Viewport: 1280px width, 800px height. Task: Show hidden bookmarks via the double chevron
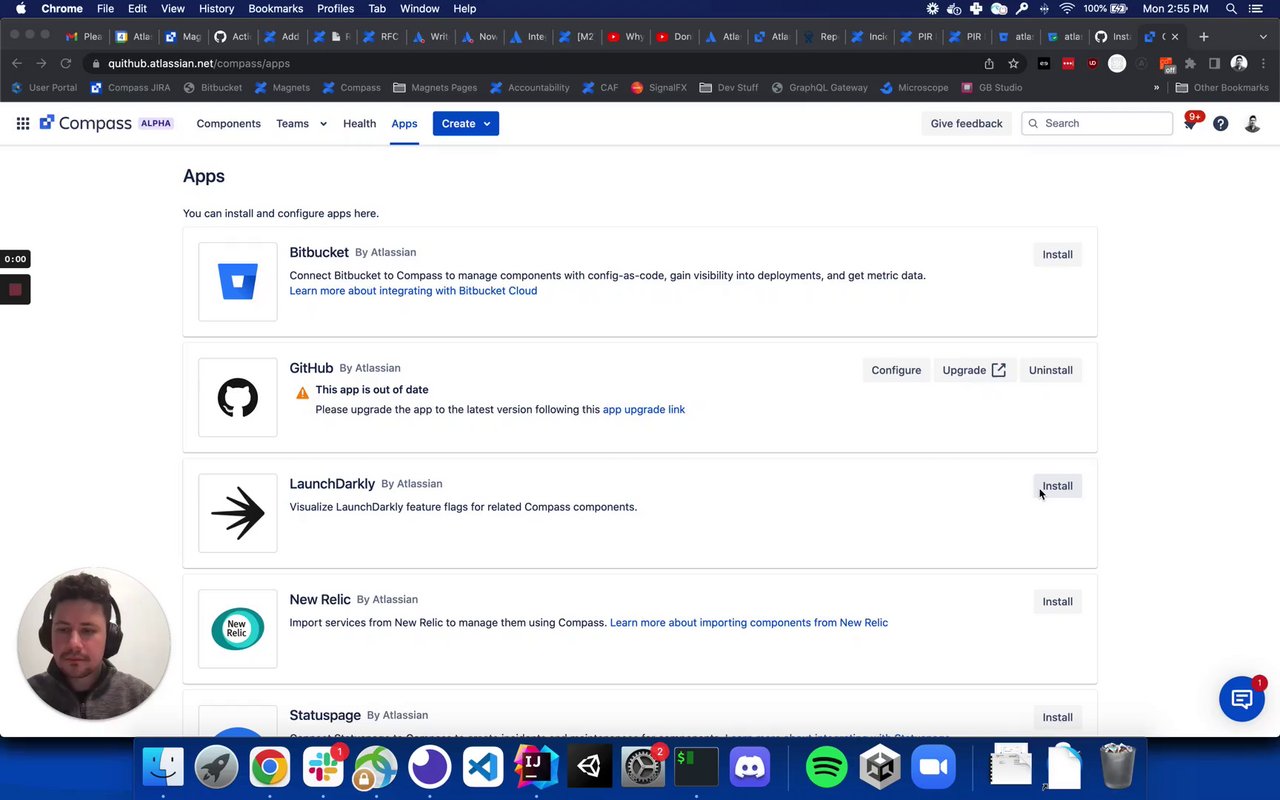tap(1156, 88)
